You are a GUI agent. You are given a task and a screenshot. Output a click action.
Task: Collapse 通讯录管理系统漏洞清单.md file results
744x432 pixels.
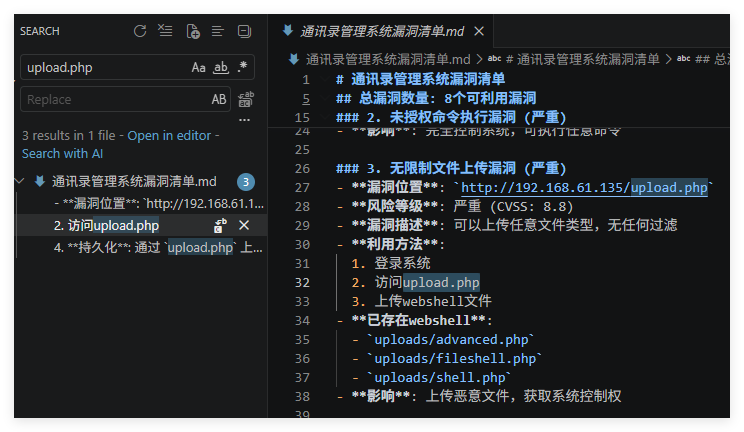[19, 181]
